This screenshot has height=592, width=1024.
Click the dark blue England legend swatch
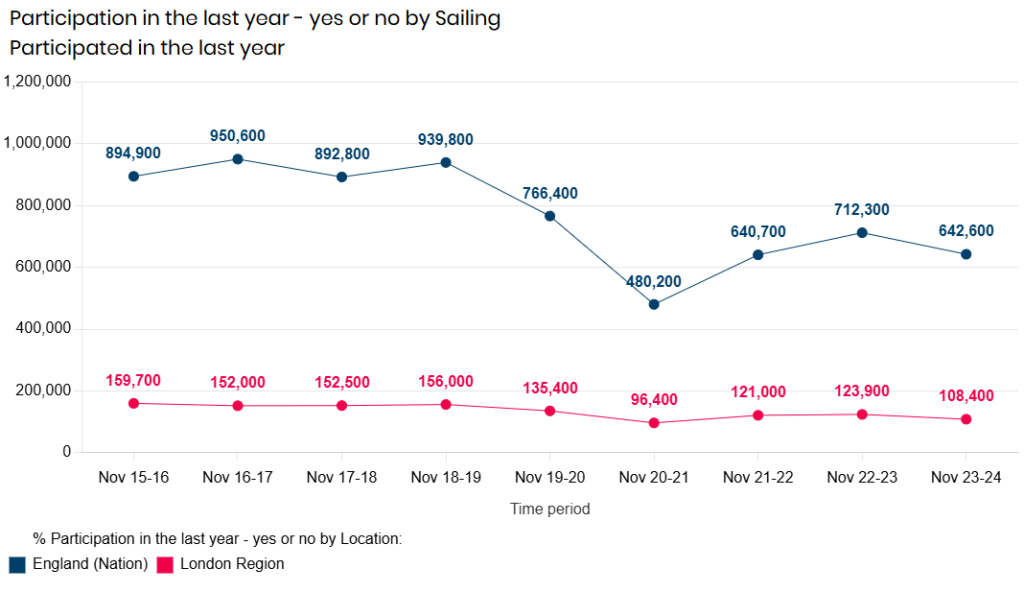[17, 565]
